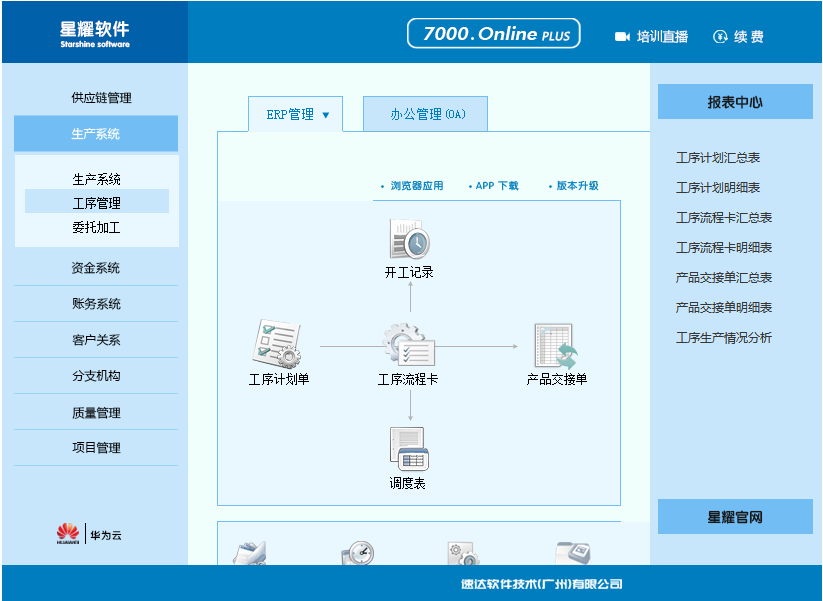
Task: Open the 产品交接单 spreadsheet icon
Action: [x=556, y=346]
